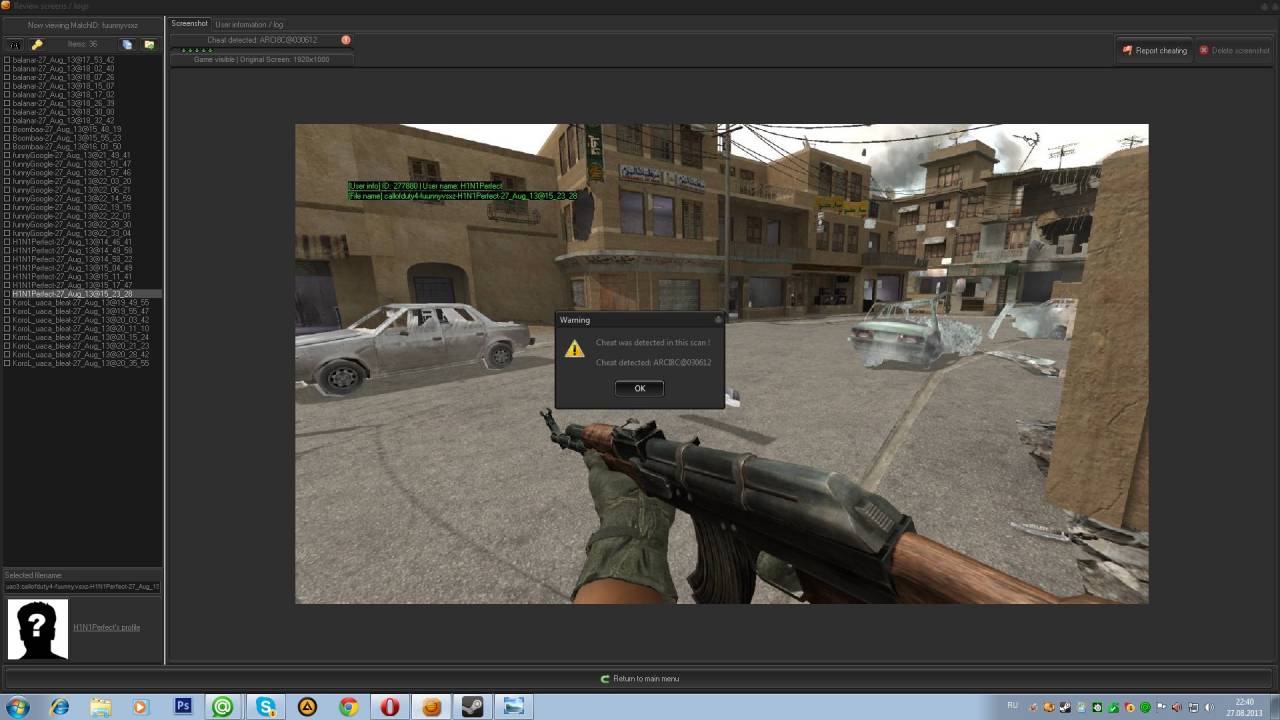Switch to the Screenshot tab
Viewport: 1280px width, 720px height.
189,23
